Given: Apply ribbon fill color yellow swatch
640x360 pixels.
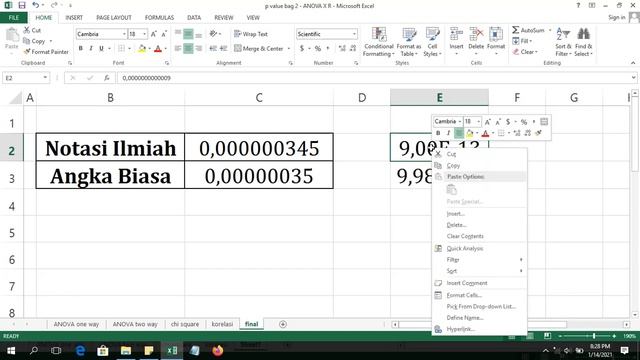Looking at the screenshot, I should (142, 49).
